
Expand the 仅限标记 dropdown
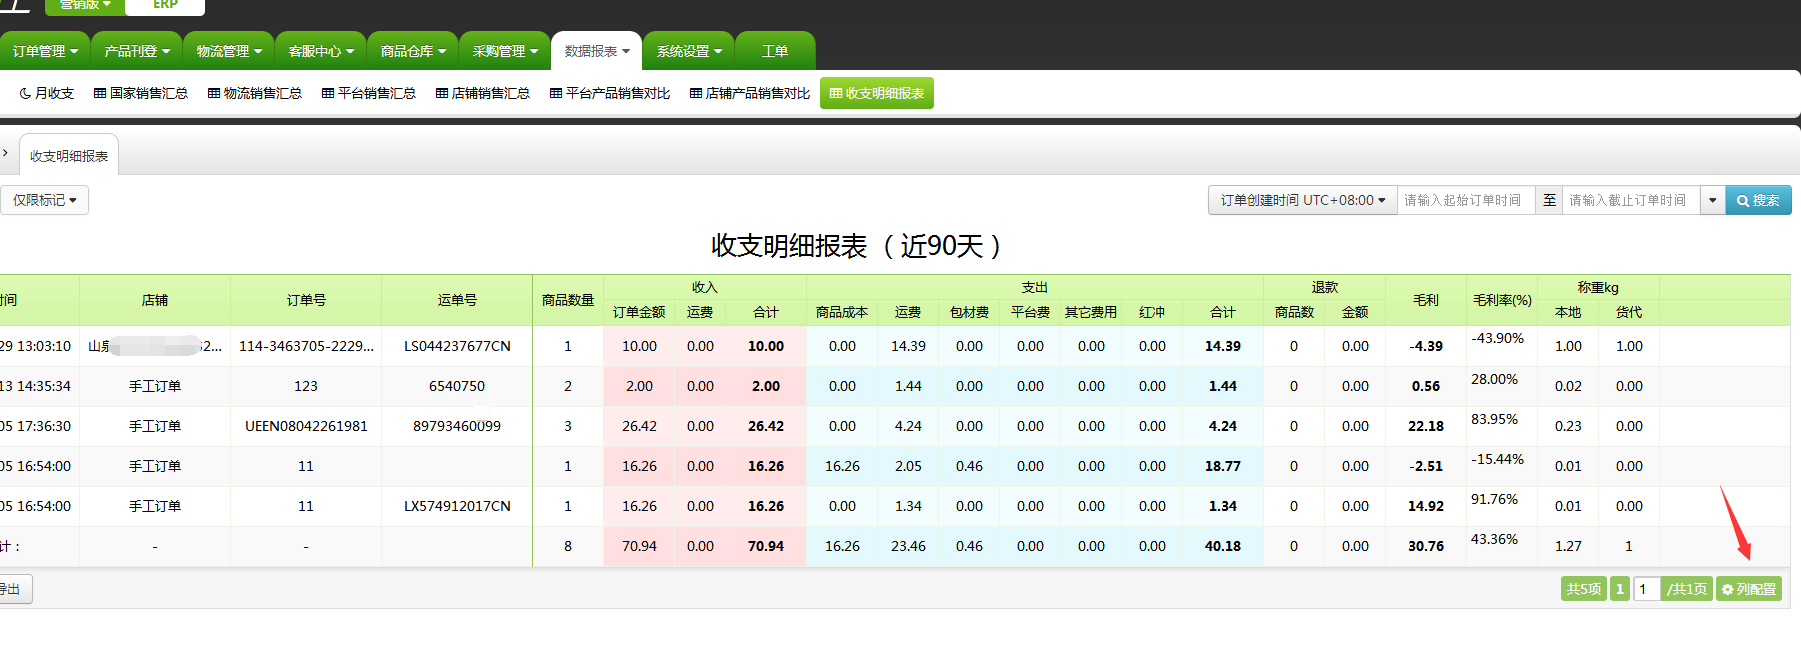click(x=45, y=200)
